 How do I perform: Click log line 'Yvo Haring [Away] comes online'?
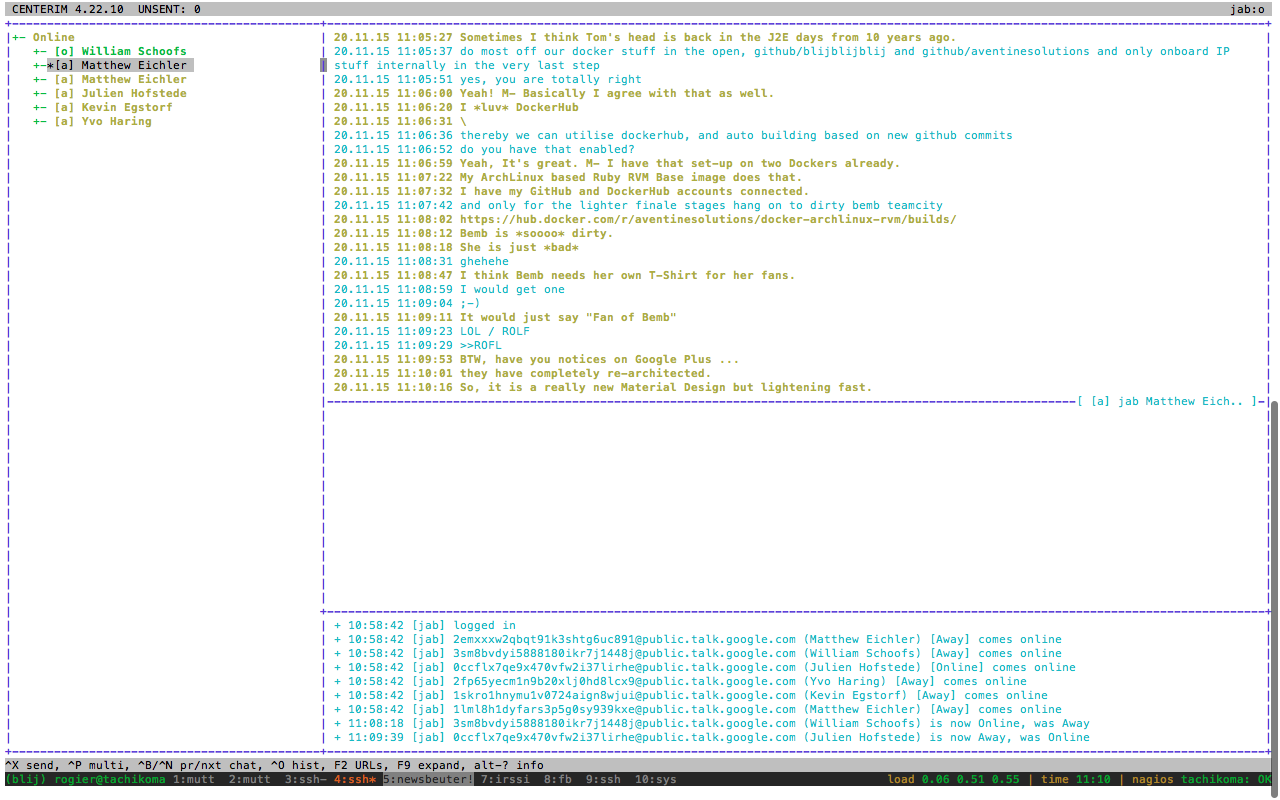point(680,681)
